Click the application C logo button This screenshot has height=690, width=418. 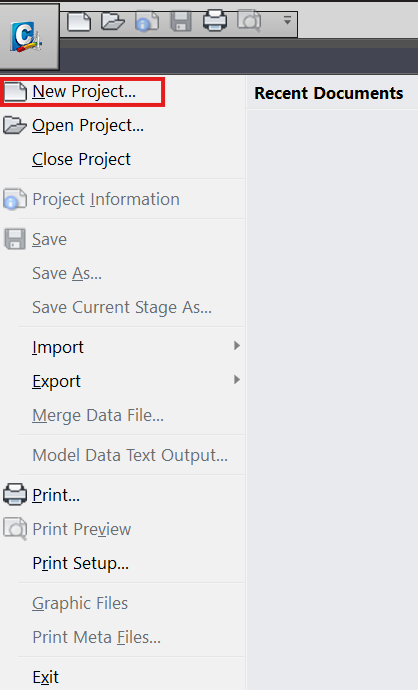pos(29,37)
